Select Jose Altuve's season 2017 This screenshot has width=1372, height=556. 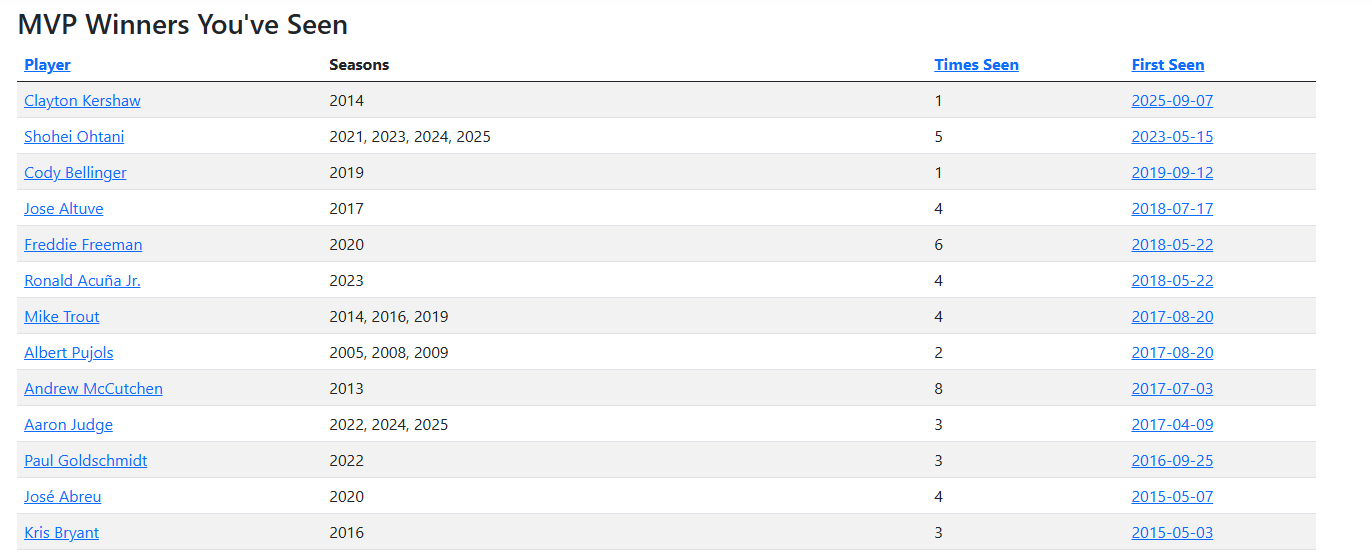pyautogui.click(x=347, y=209)
